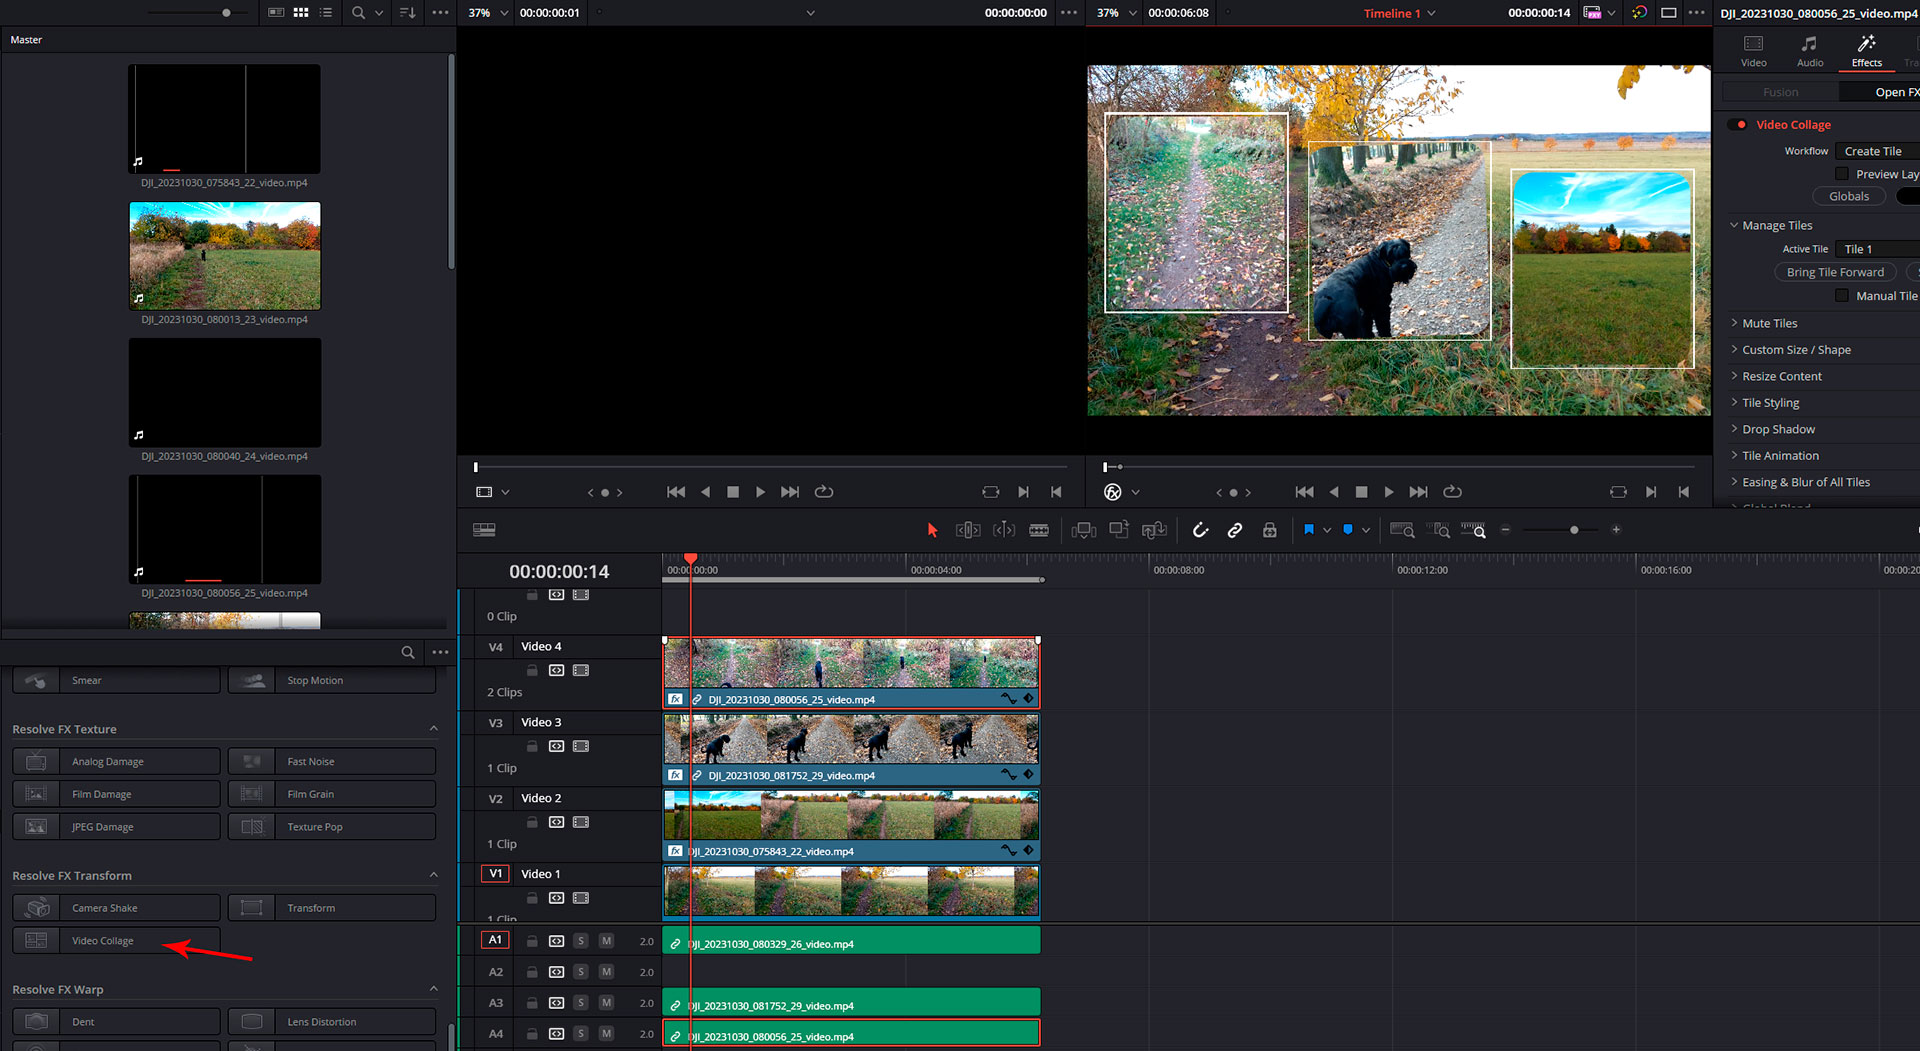
Task: Select the Video Collage effect
Action: click(x=116, y=941)
